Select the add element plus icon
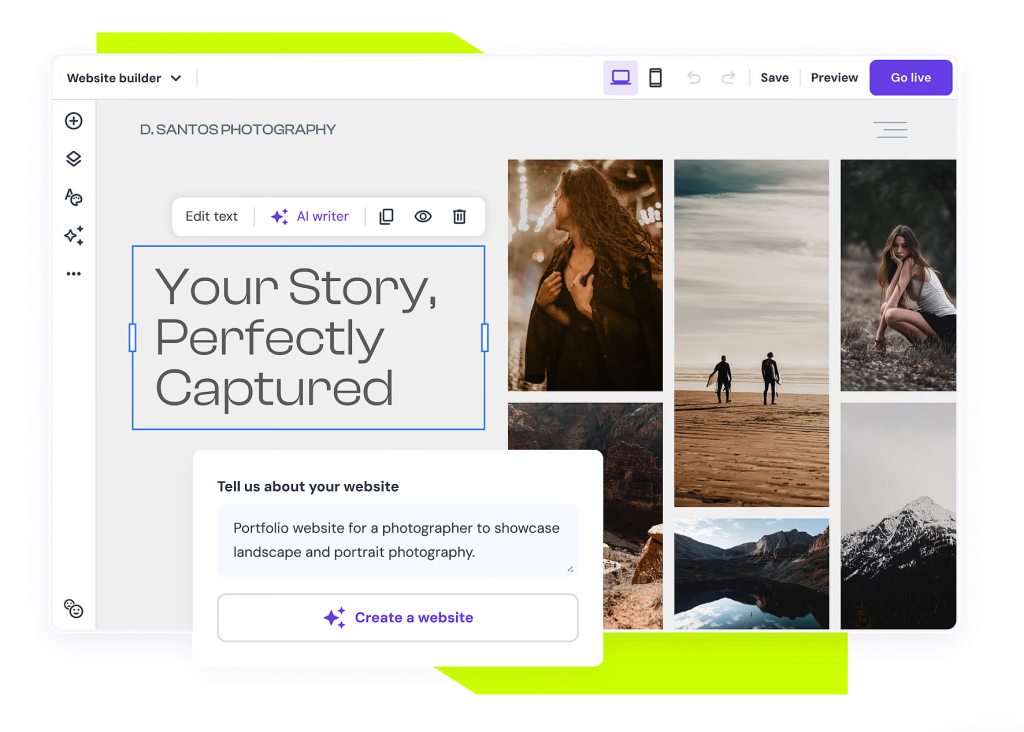 point(73,120)
